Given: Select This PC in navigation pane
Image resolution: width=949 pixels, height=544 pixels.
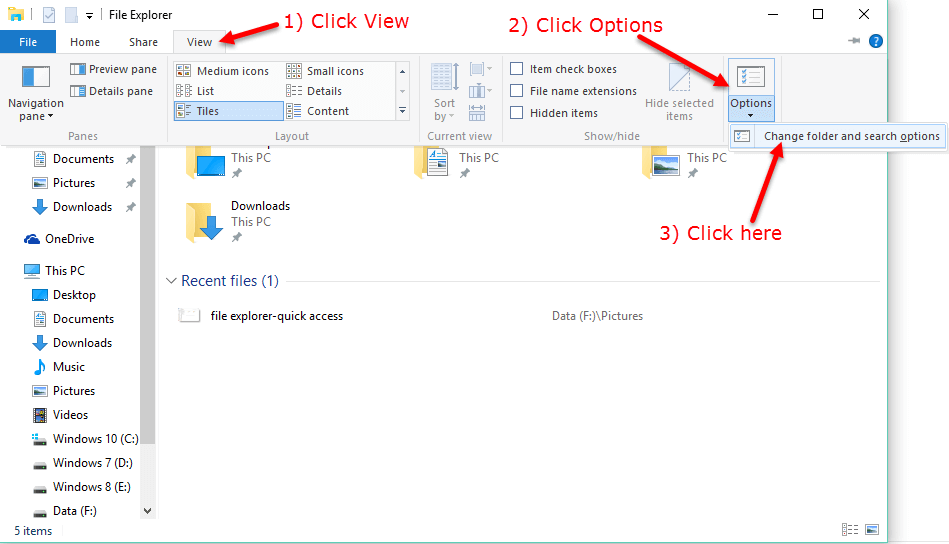Looking at the screenshot, I should click(x=54, y=270).
